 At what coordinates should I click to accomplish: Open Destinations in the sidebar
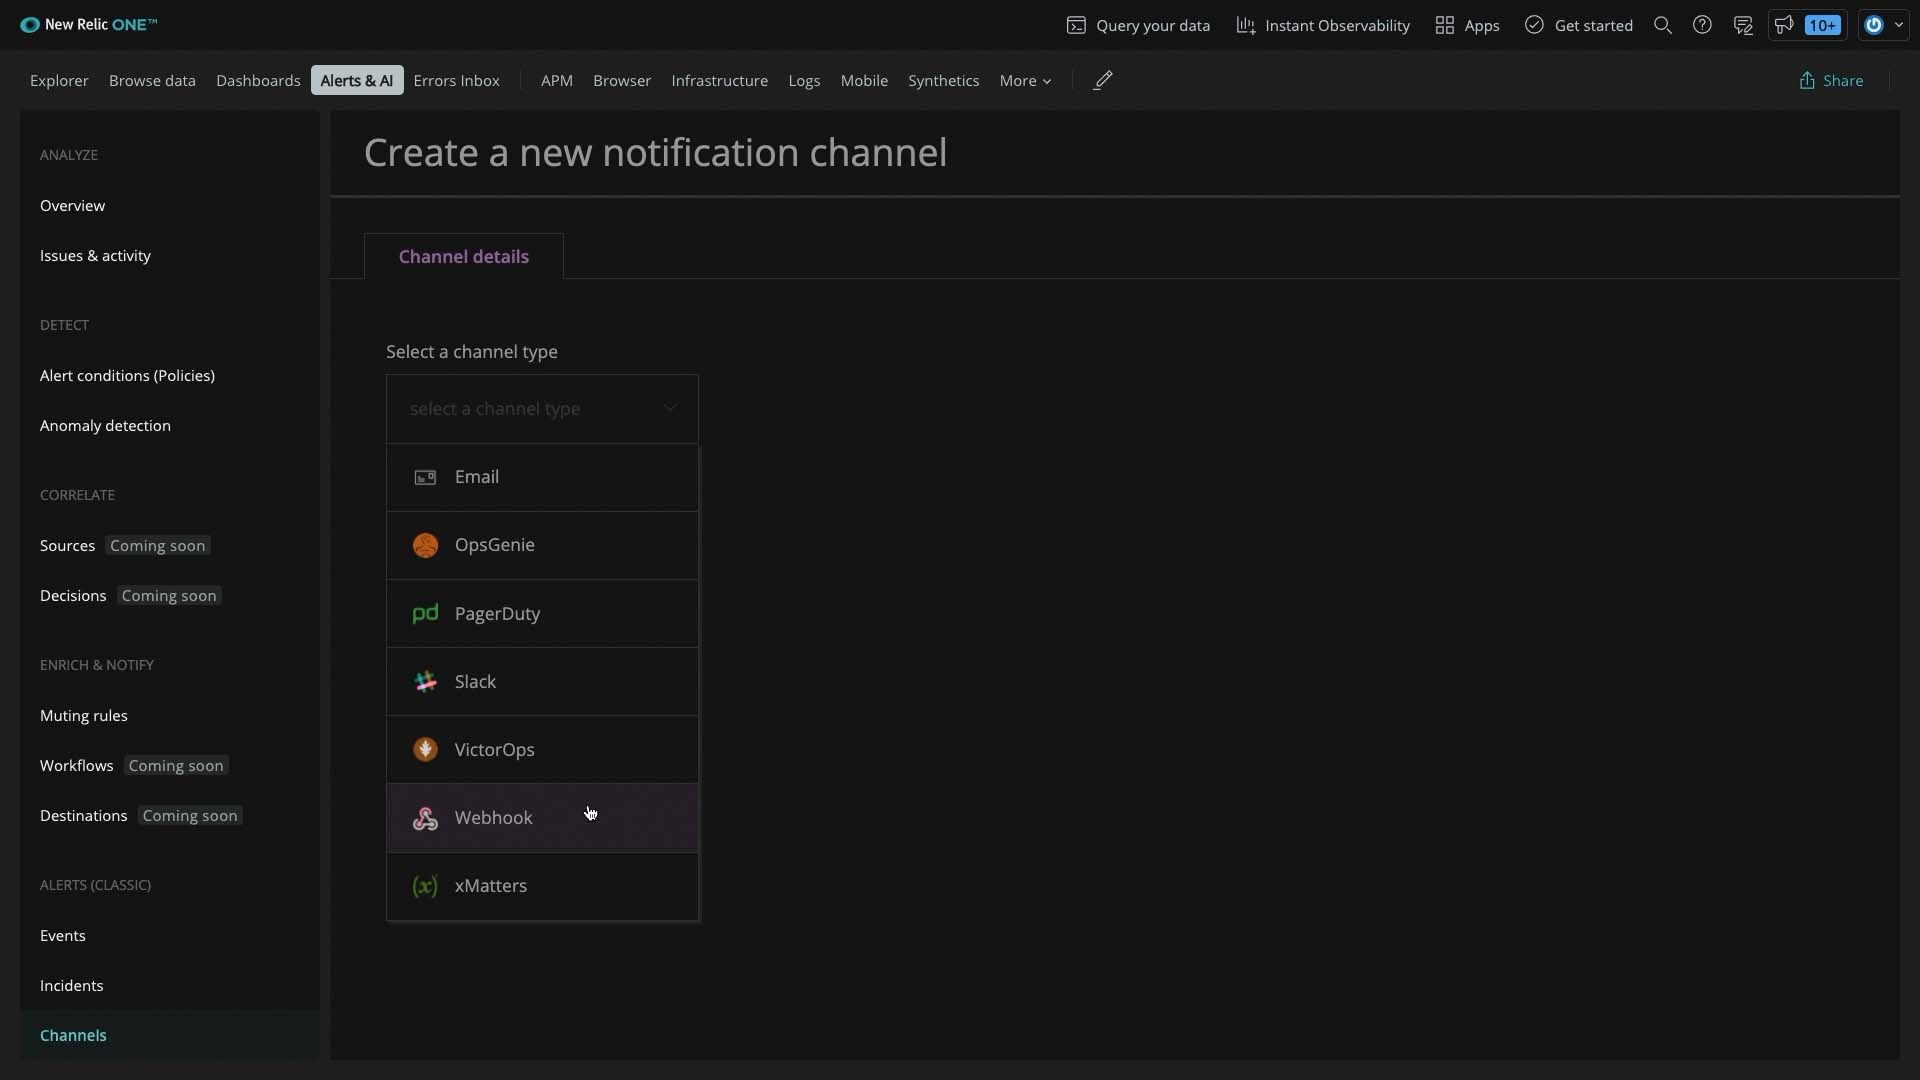point(83,815)
